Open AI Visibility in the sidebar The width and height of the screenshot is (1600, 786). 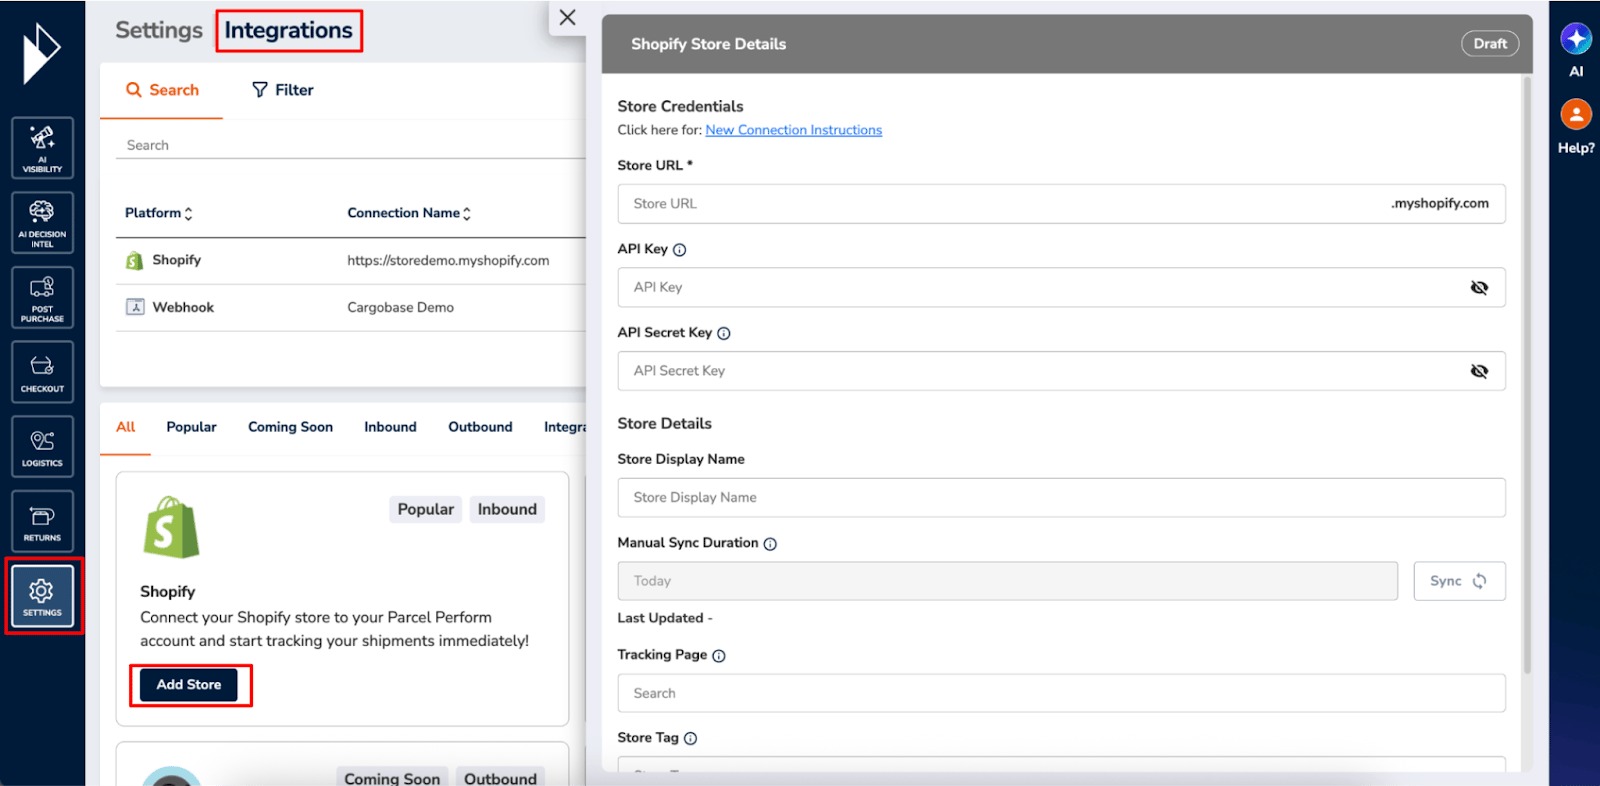[42, 148]
